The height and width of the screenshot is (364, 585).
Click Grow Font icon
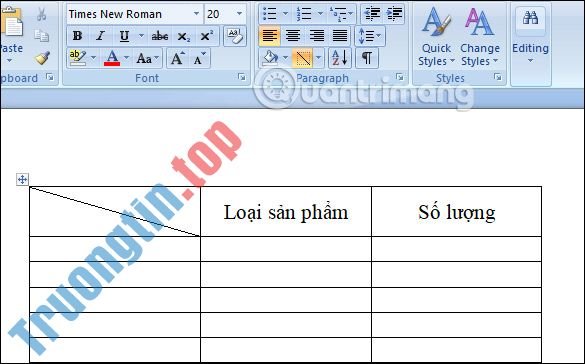177,58
